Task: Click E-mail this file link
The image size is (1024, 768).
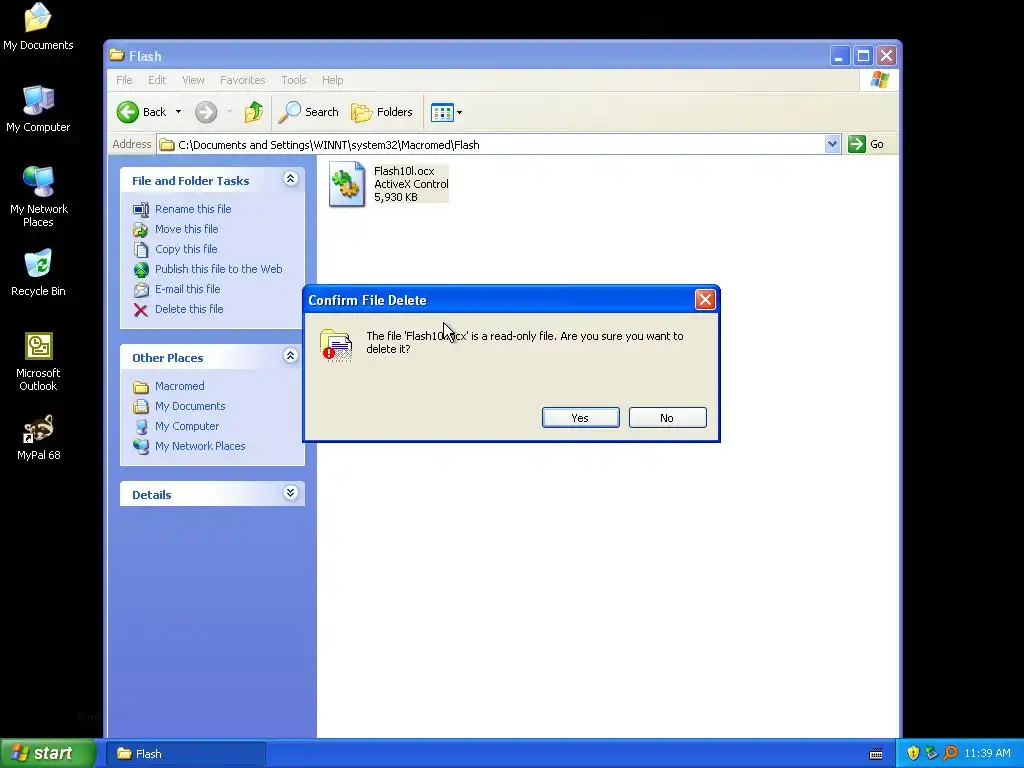Action: point(187,289)
